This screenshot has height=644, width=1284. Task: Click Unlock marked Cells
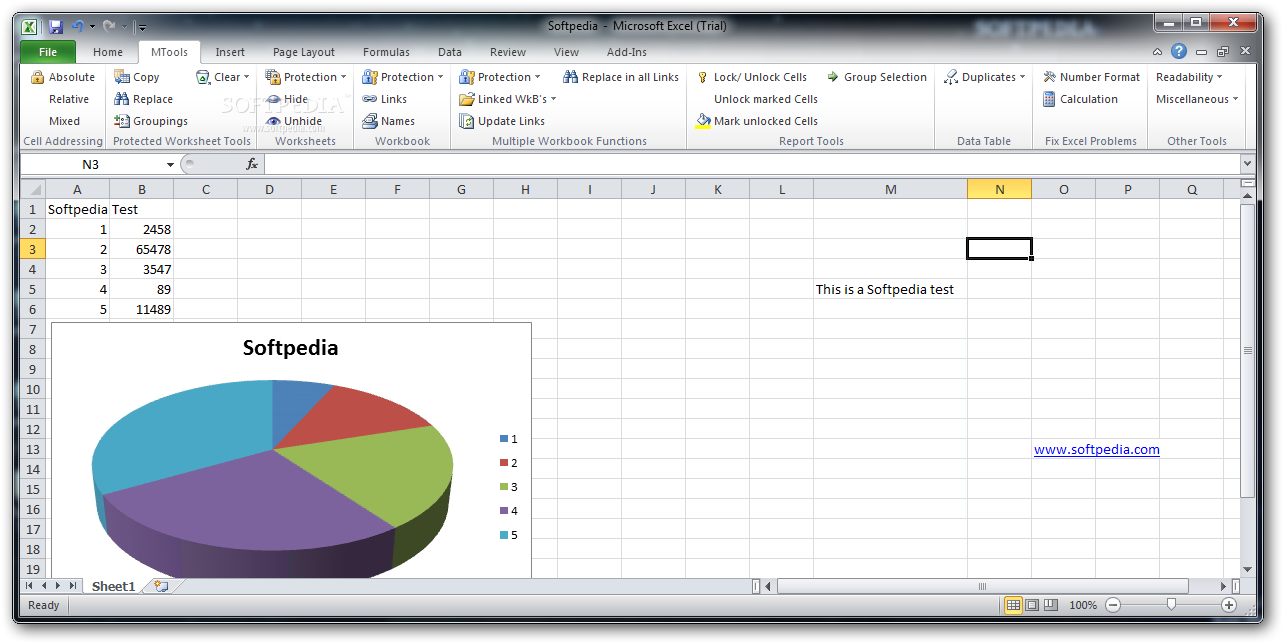click(x=766, y=99)
